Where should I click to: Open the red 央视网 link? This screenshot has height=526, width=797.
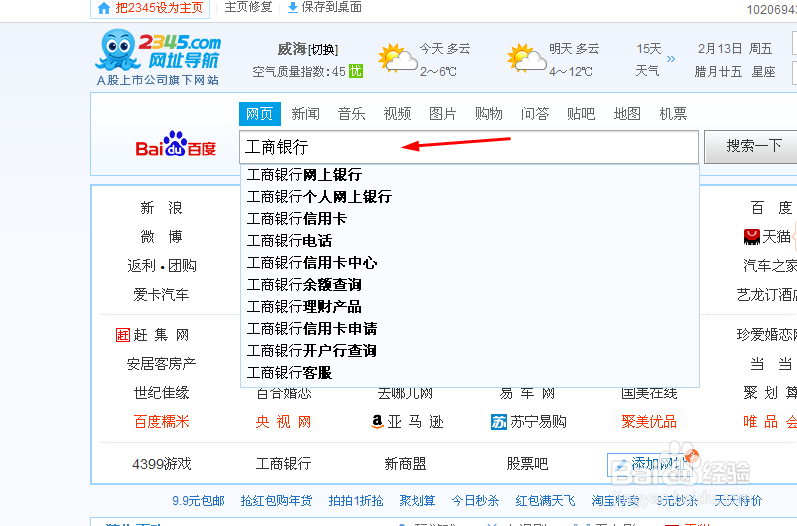coord(283,421)
